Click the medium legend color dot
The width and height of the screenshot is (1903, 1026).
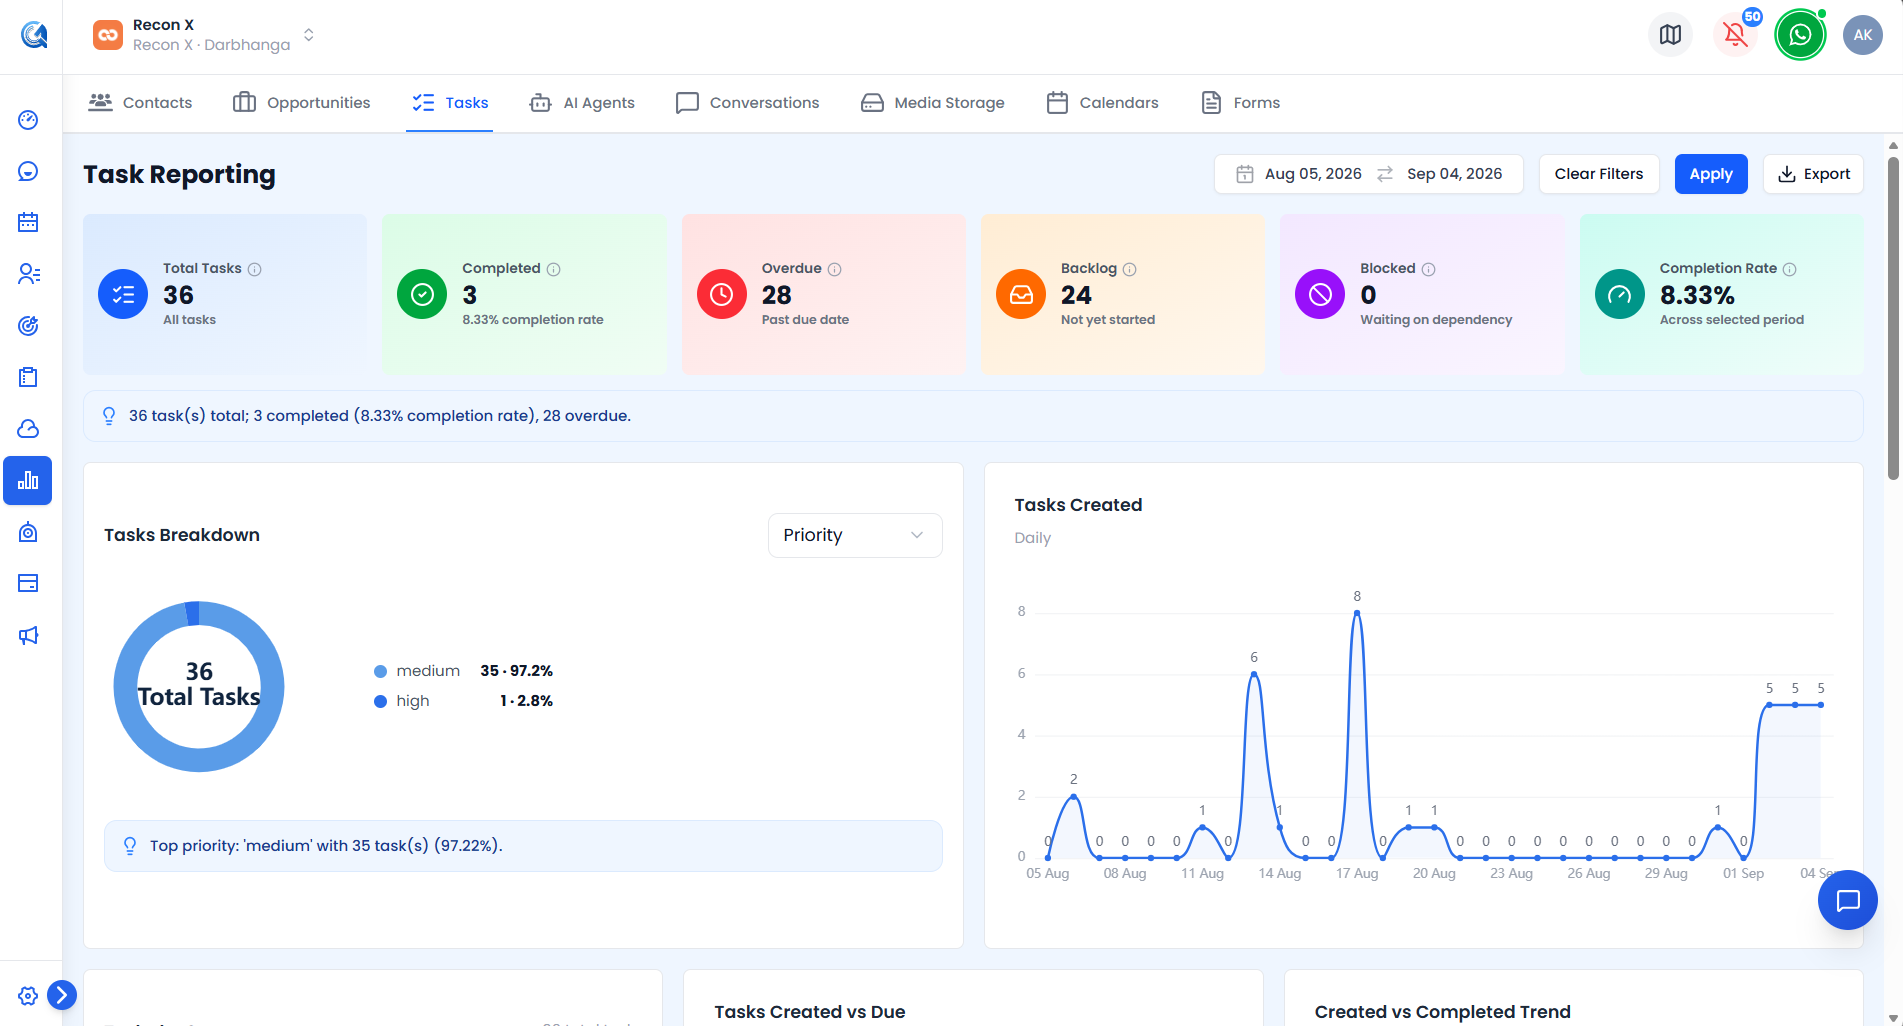pos(380,671)
